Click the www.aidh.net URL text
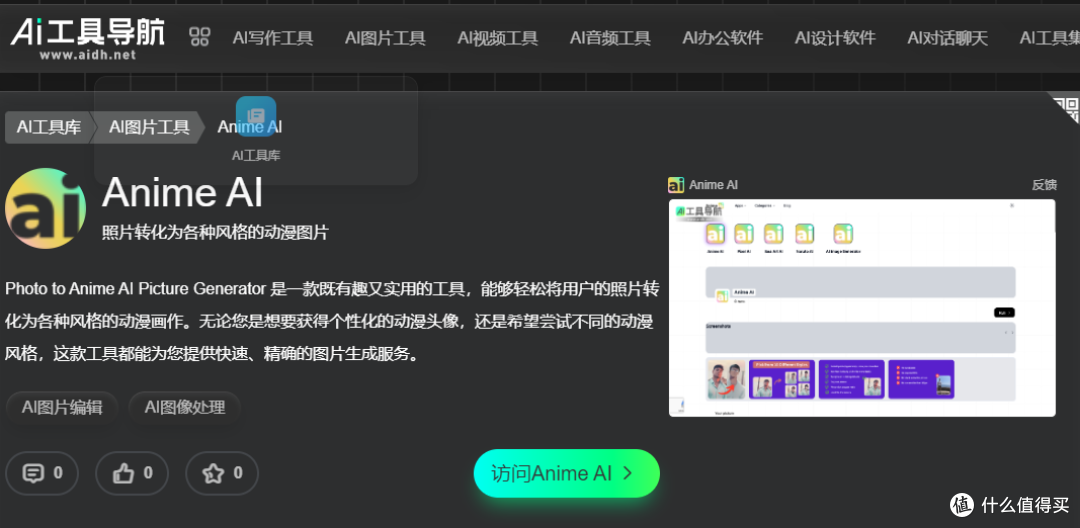This screenshot has height=528, width=1080. pos(87,55)
